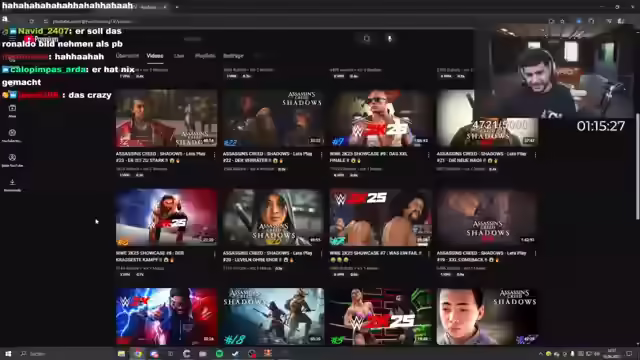Viewport: 640px width, 360px height.
Task: Click the Windows taskbar search box
Action: tap(65, 353)
